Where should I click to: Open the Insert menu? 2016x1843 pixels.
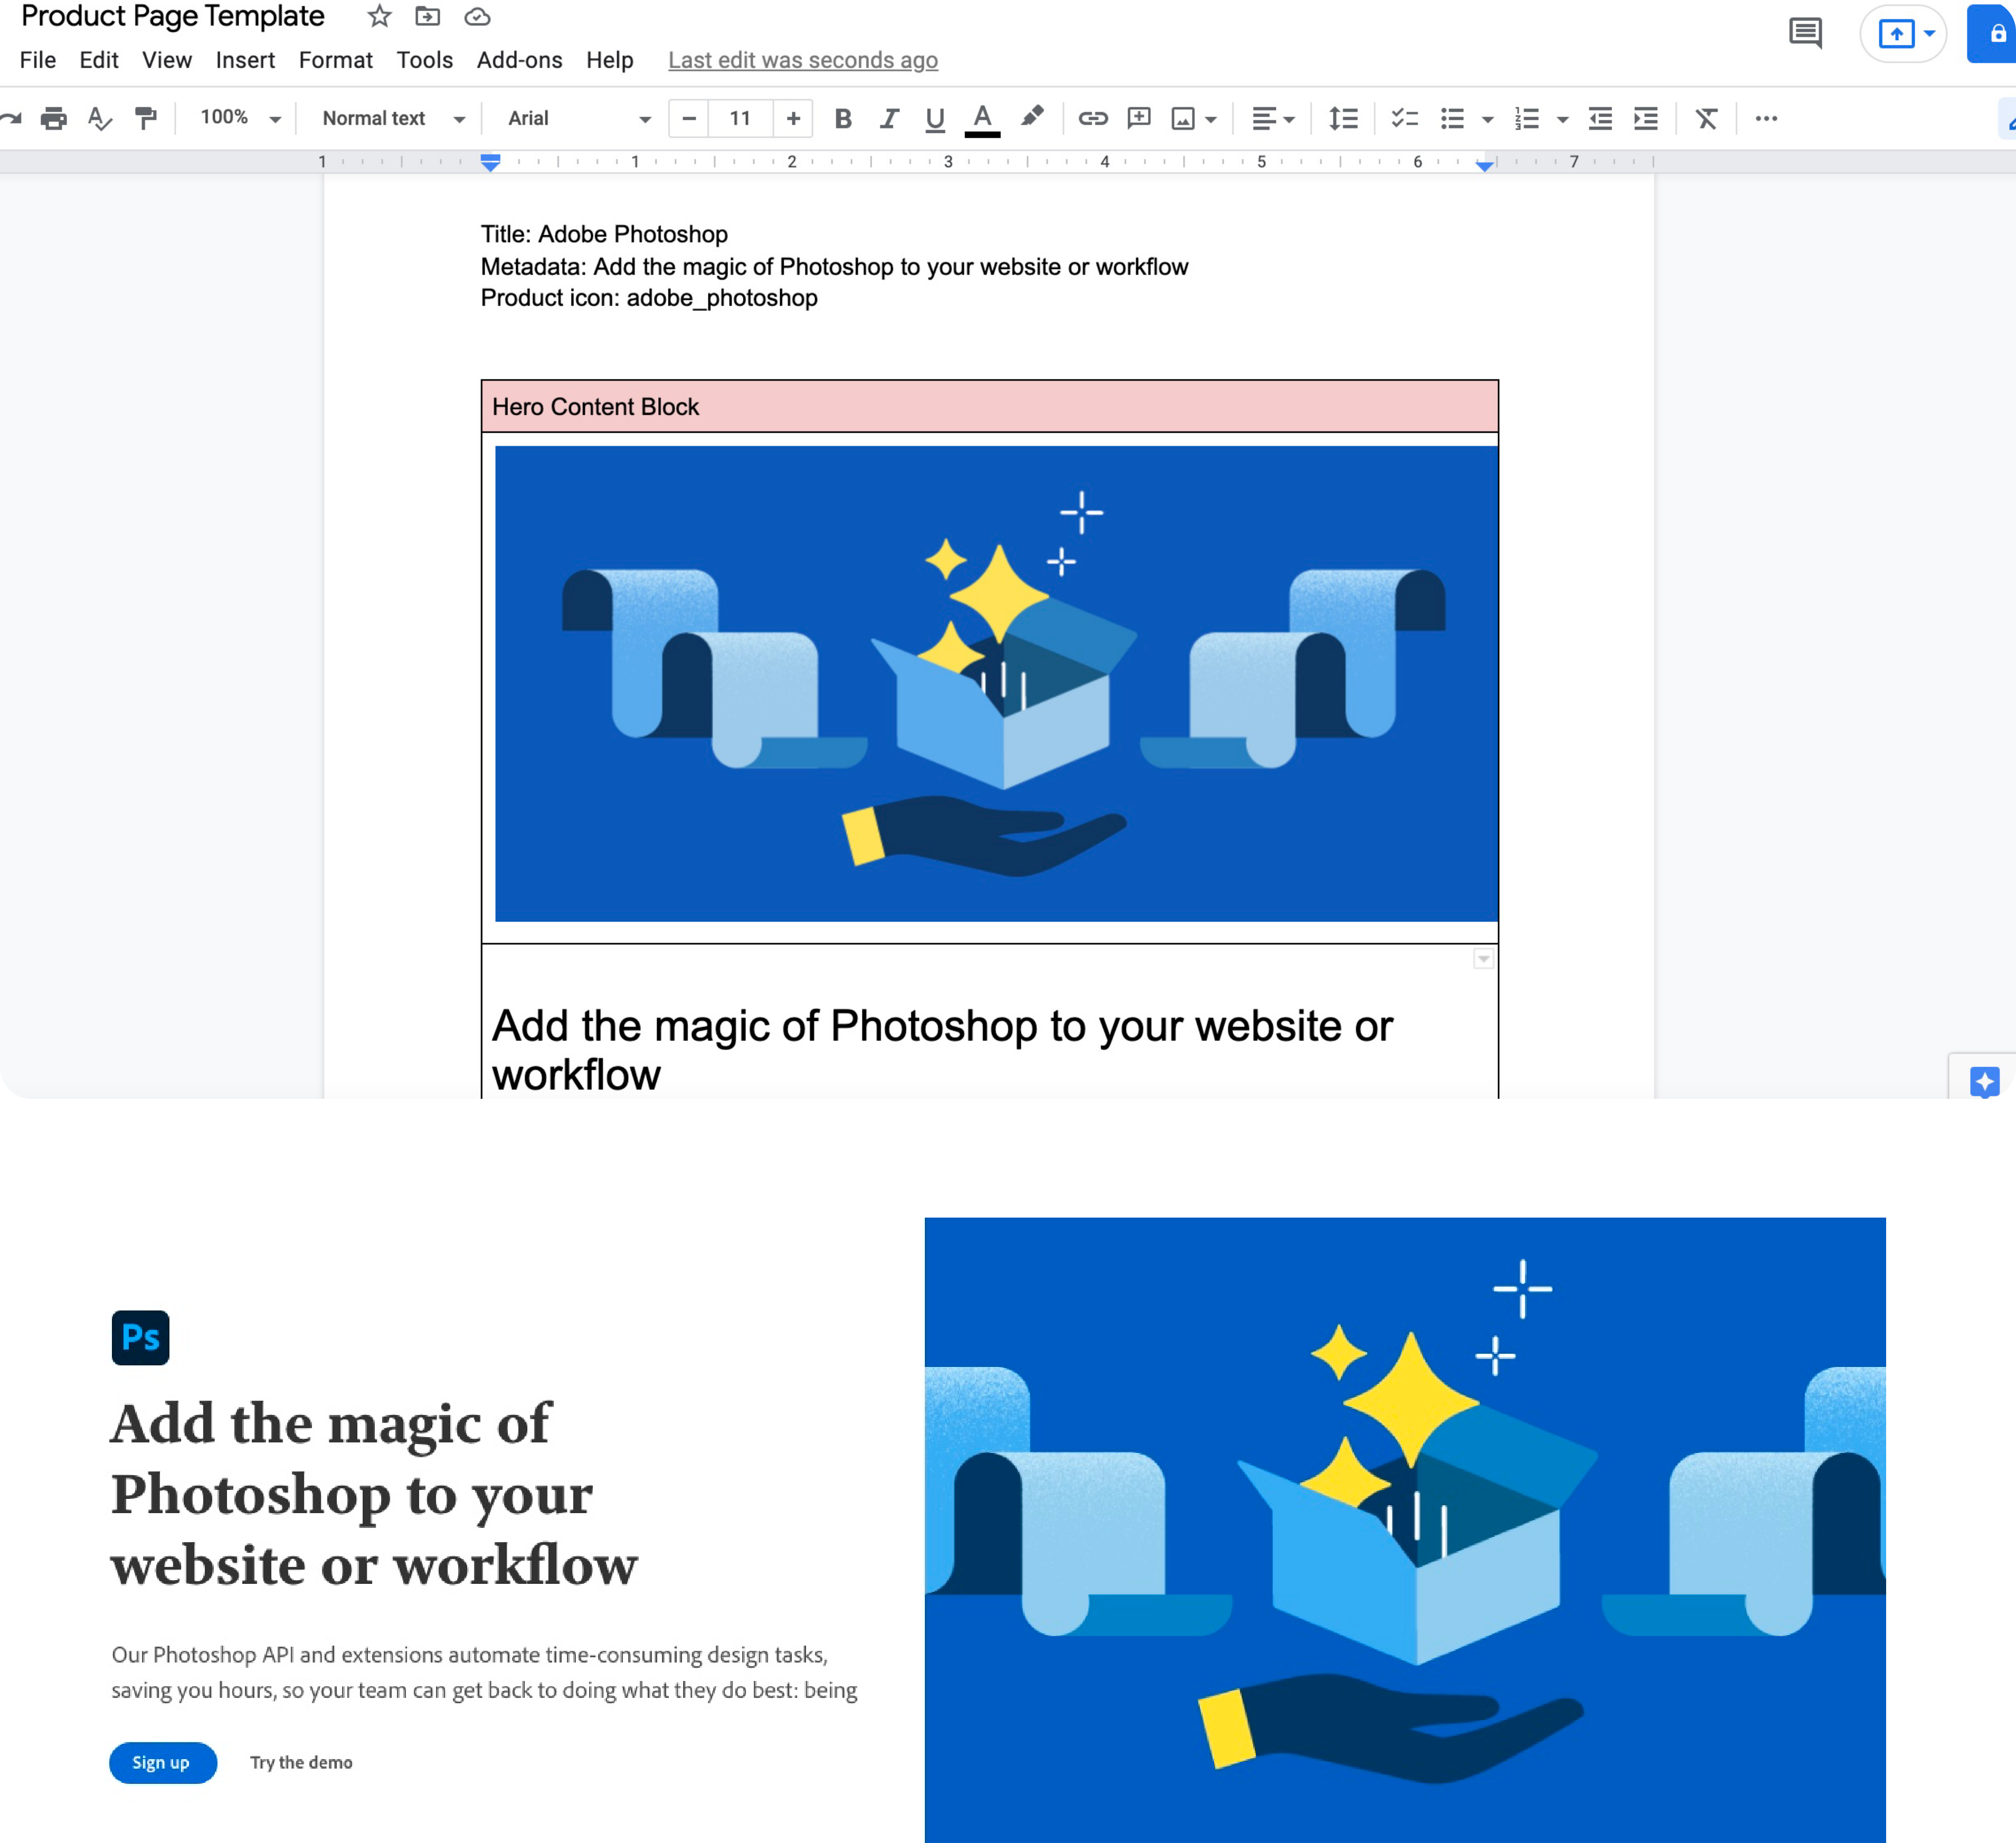[x=245, y=60]
